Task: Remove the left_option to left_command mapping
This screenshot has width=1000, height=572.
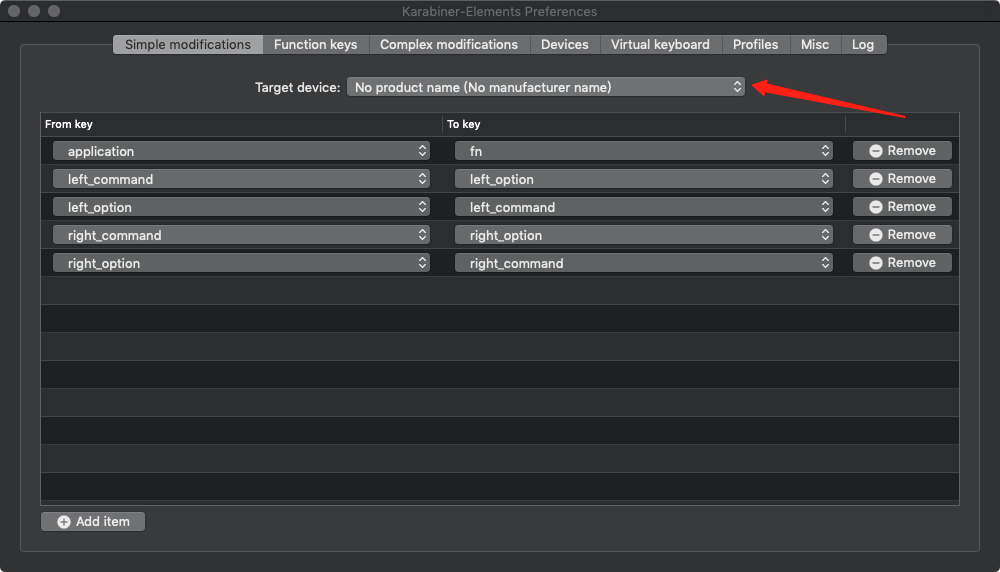Action: pos(902,207)
